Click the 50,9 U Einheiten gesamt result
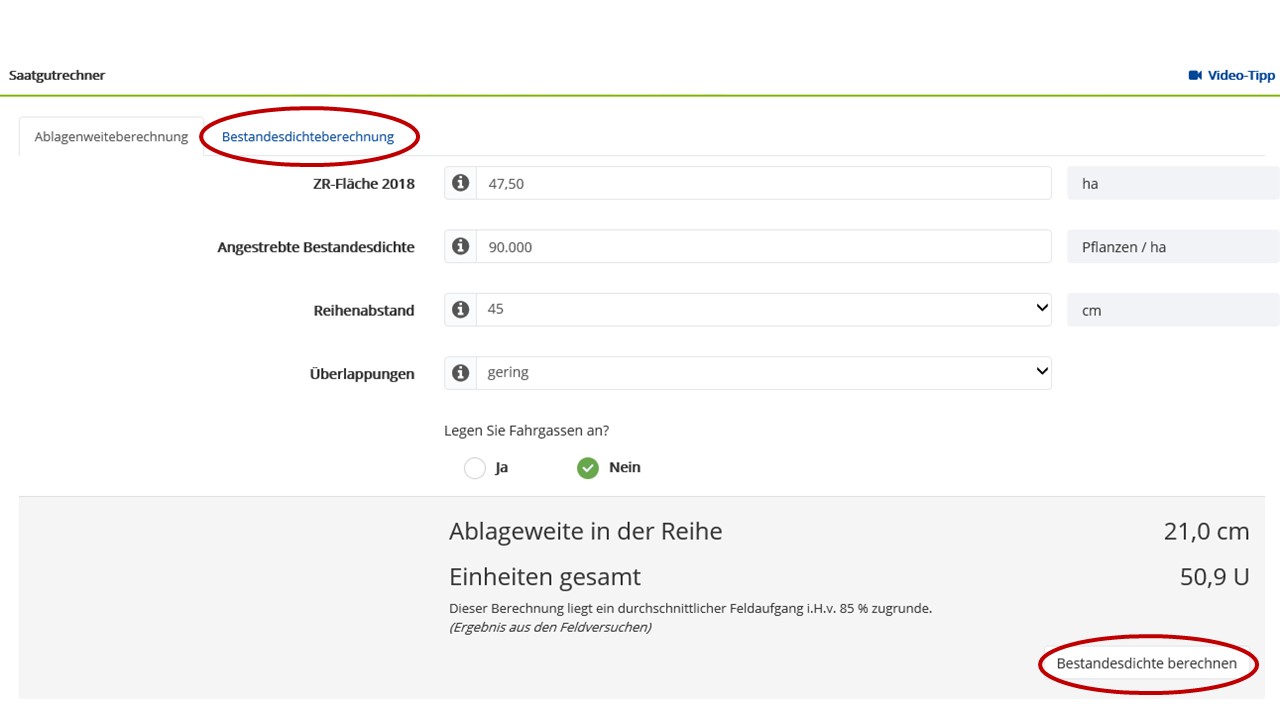The width and height of the screenshot is (1280, 720). (x=1214, y=577)
